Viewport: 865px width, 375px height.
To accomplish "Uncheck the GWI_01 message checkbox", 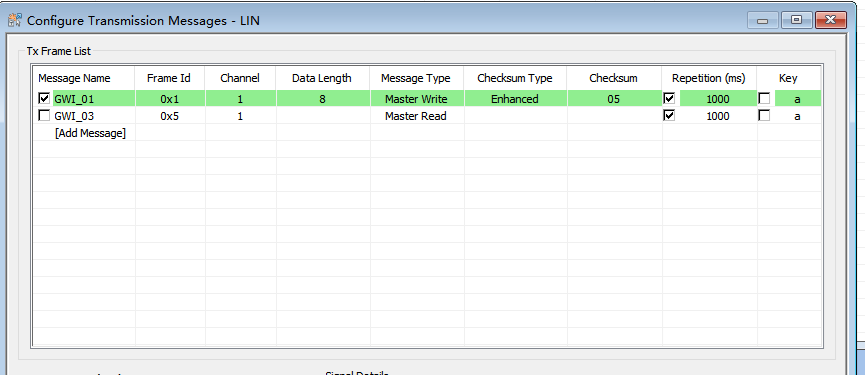I will (44, 99).
